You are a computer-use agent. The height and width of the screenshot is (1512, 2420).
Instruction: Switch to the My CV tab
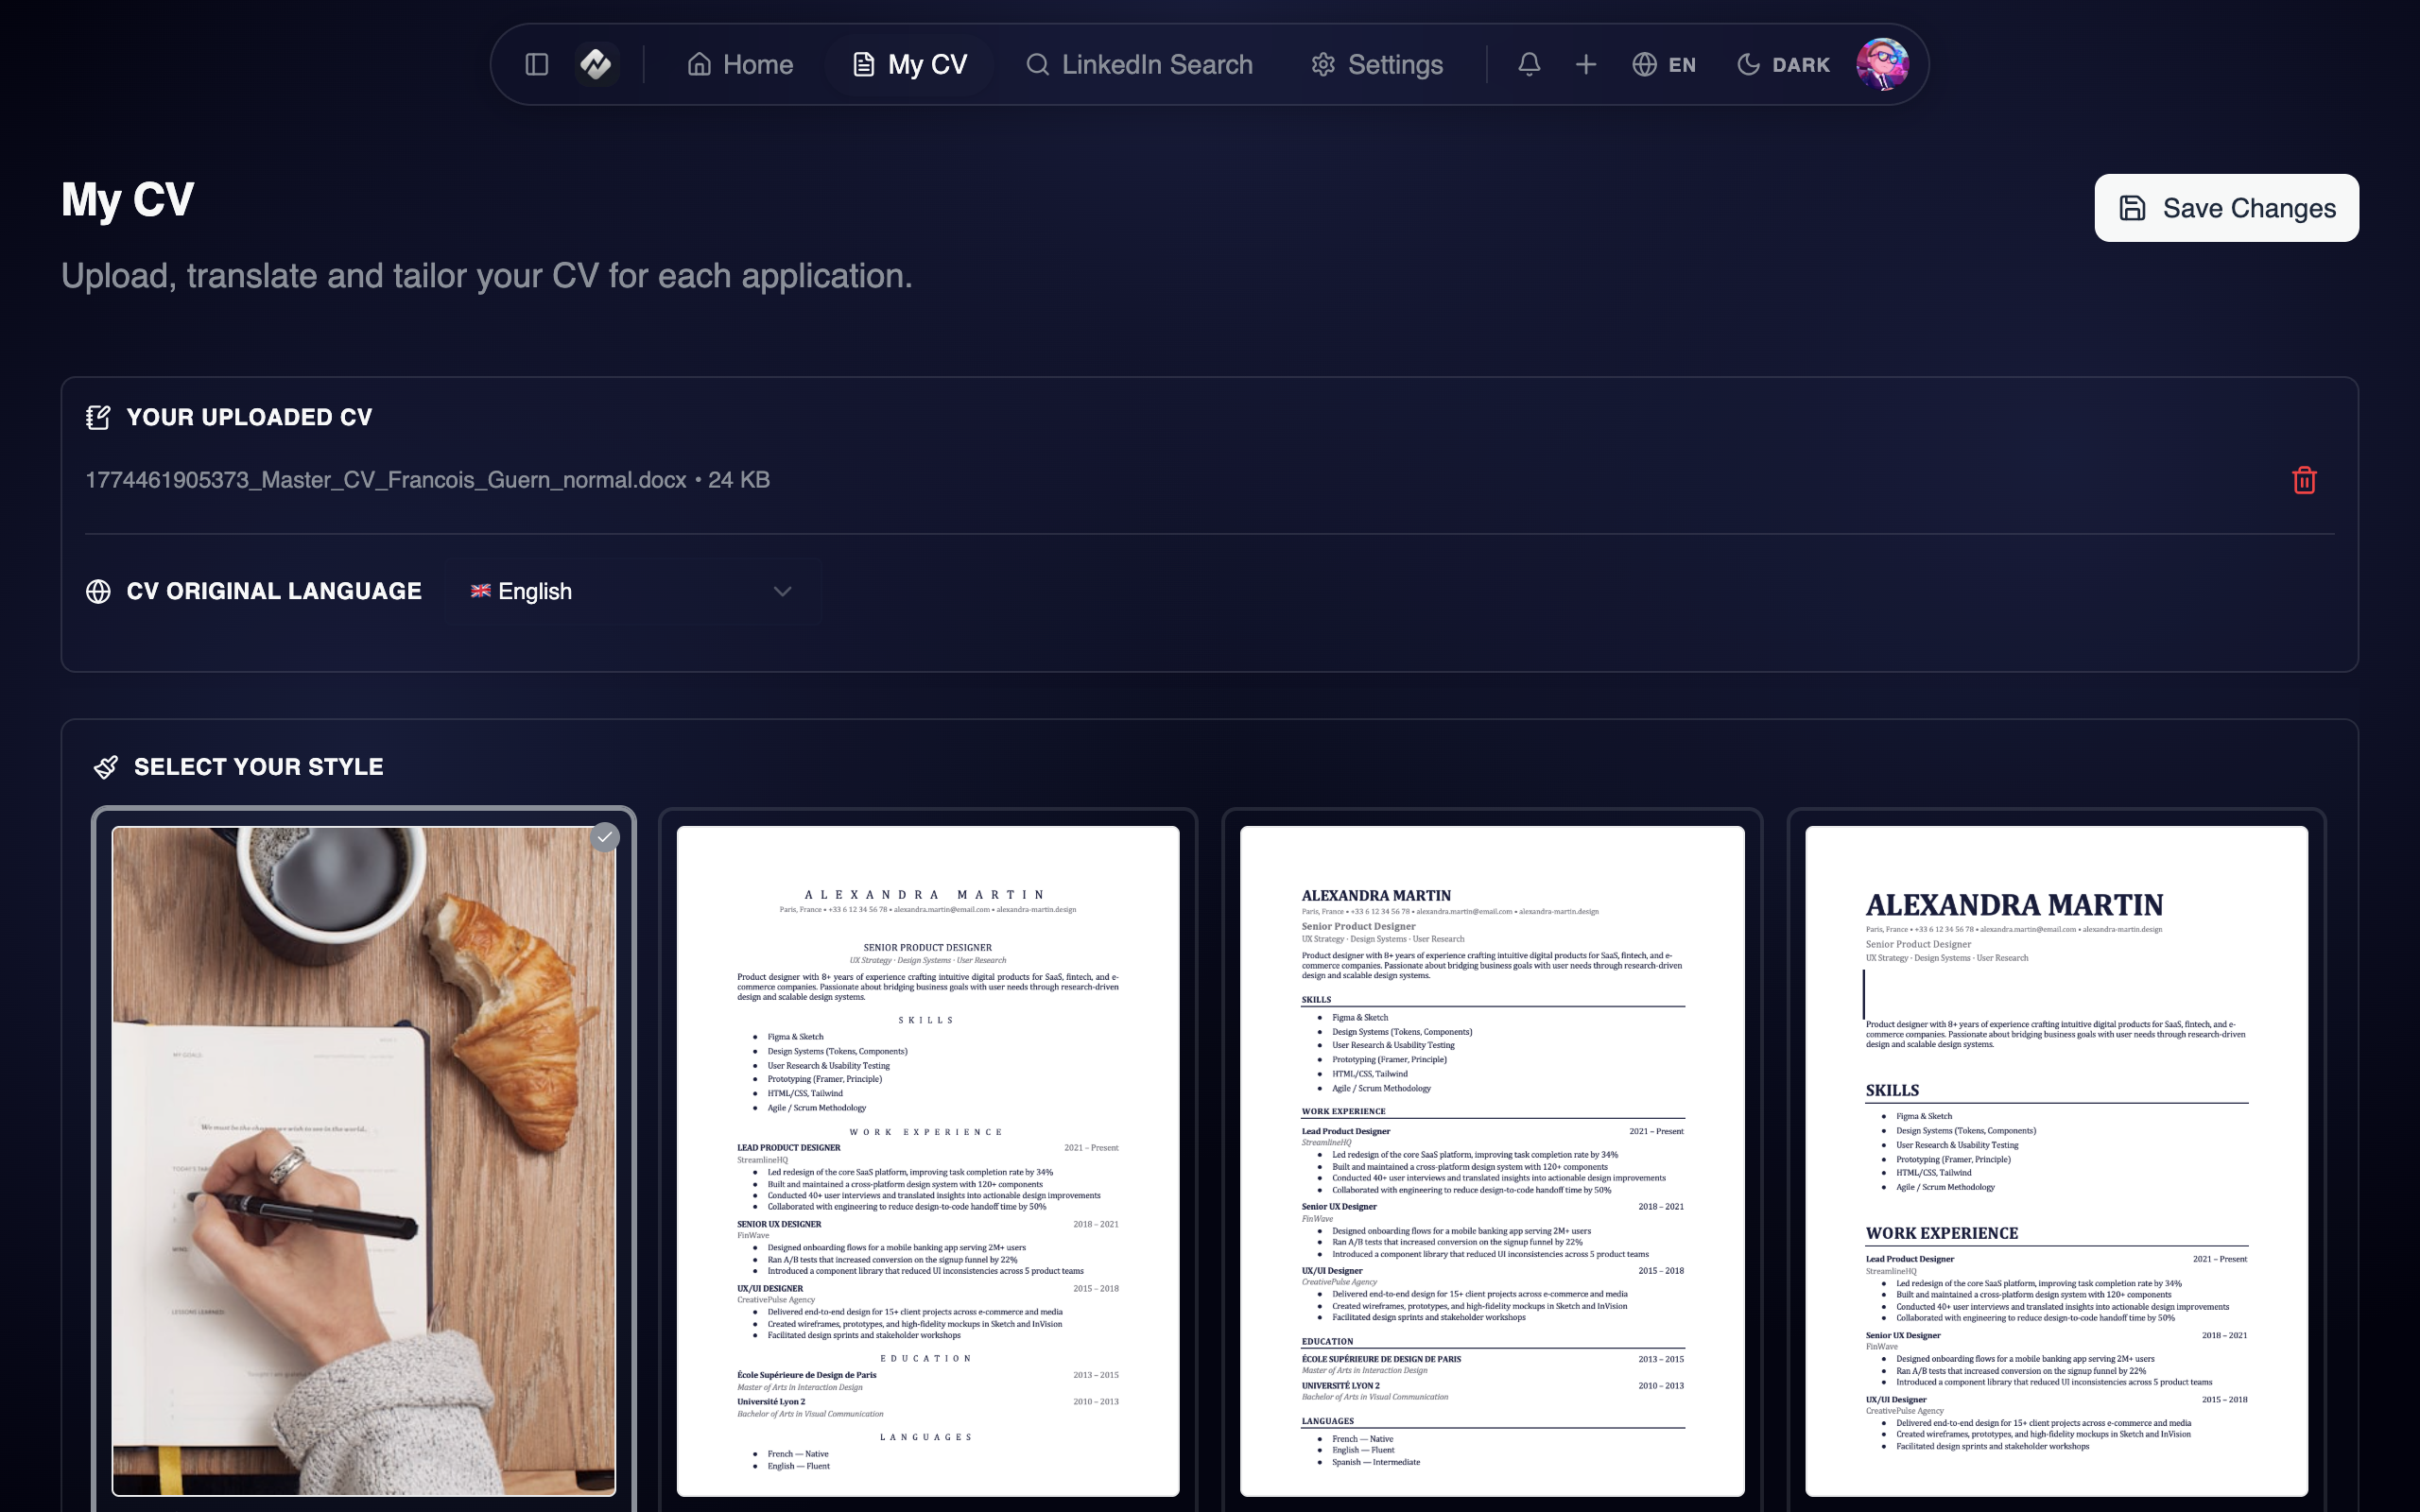(x=909, y=63)
